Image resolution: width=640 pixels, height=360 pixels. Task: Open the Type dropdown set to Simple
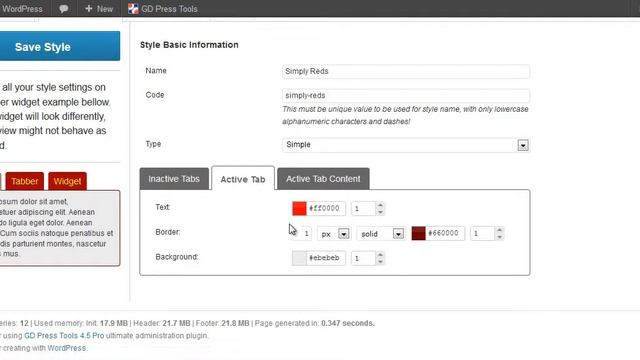tap(406, 145)
